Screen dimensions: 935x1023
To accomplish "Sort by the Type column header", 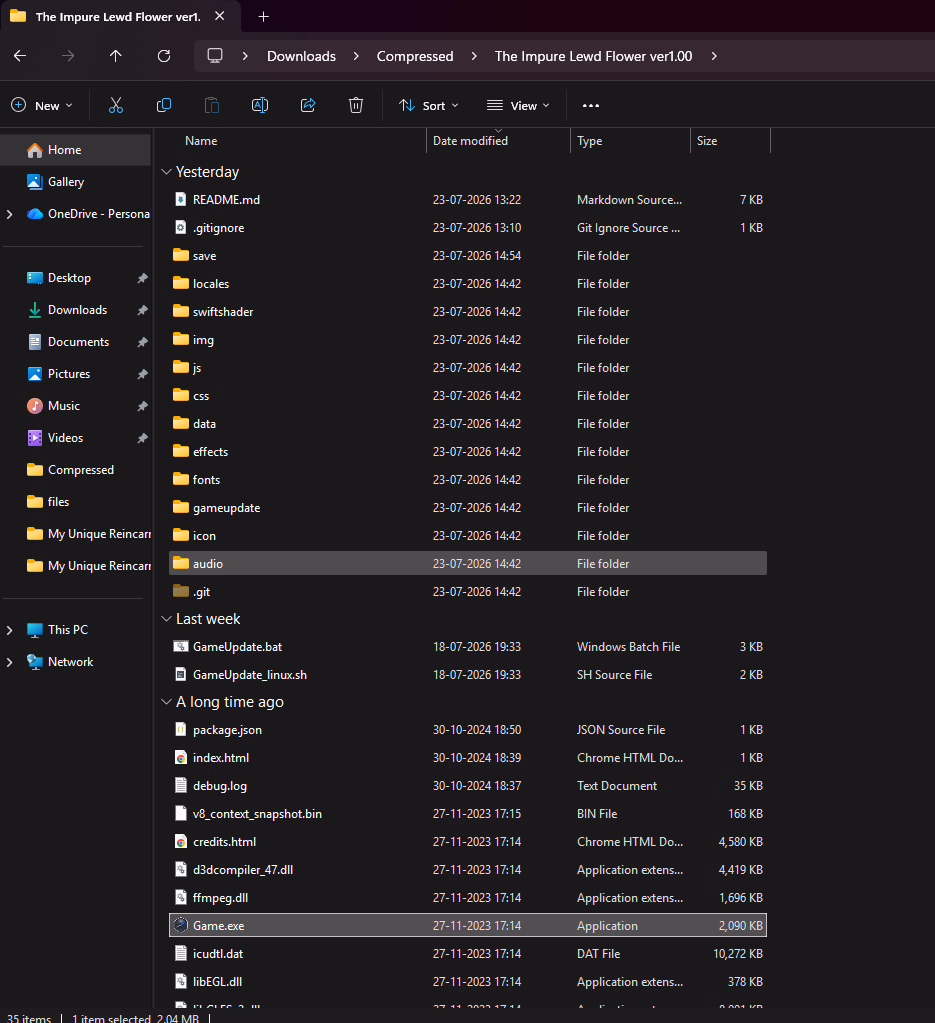I will tap(630, 140).
